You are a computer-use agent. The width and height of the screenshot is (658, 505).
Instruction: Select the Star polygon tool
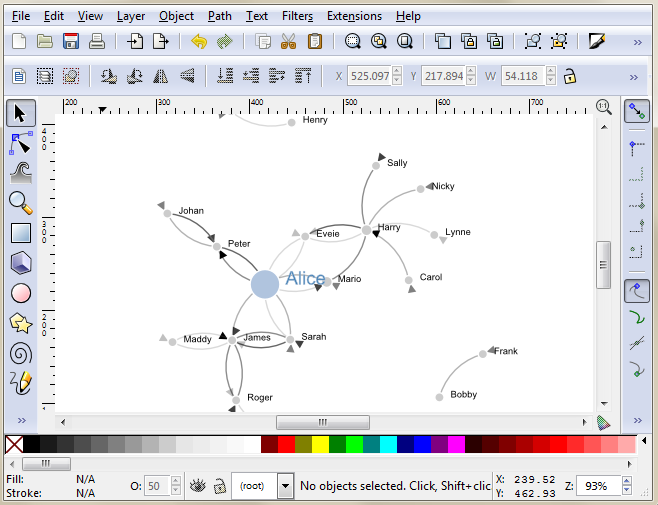[21, 323]
